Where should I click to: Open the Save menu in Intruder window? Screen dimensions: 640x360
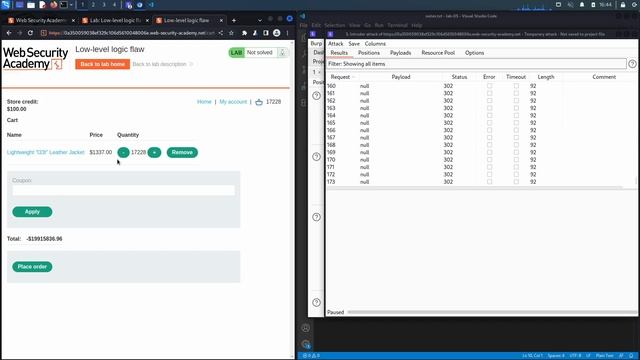tap(354, 44)
